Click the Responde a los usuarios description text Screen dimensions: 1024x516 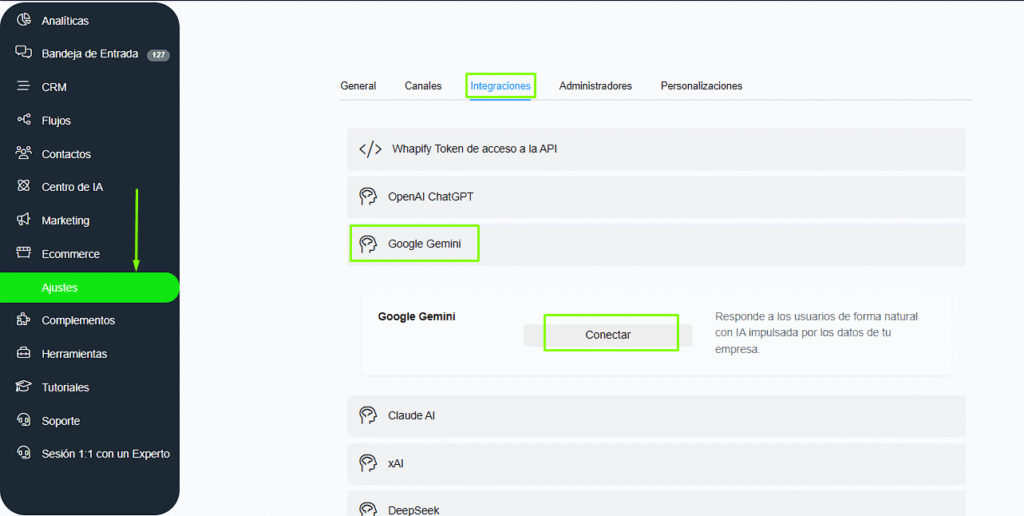pos(816,333)
